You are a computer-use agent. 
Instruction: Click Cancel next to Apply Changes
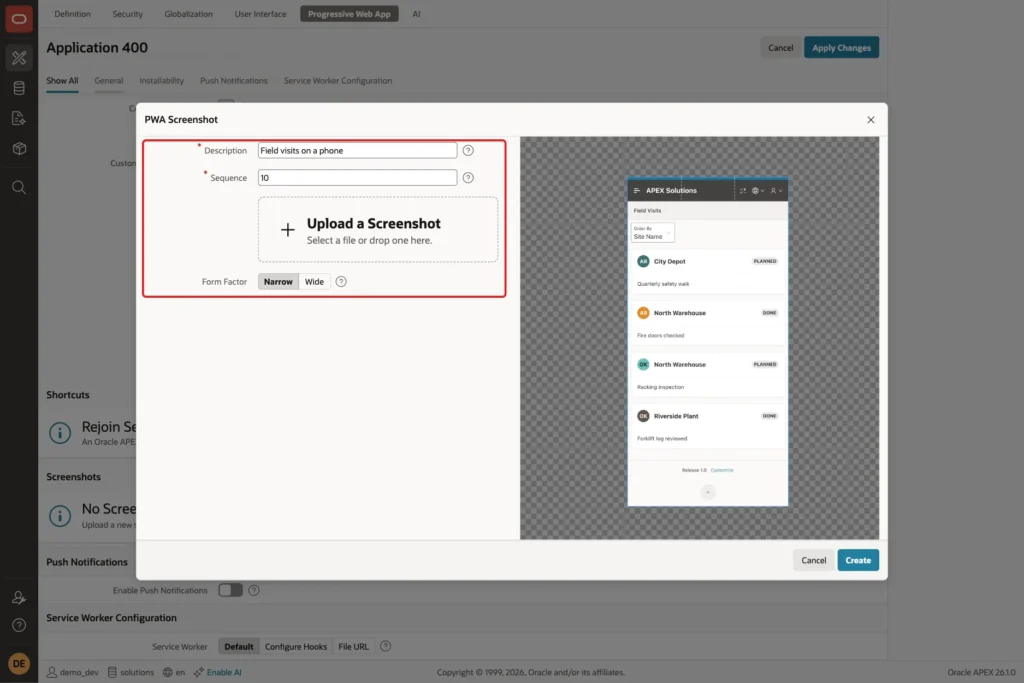(780, 48)
